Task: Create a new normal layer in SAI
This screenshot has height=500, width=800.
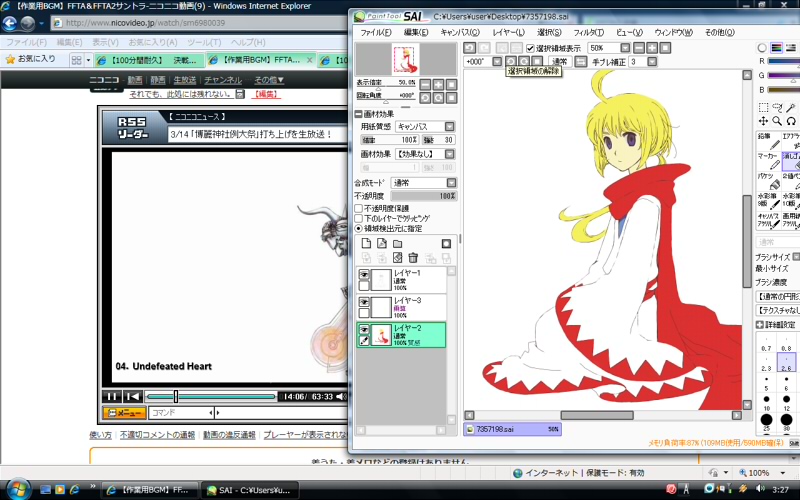Action: 366,243
